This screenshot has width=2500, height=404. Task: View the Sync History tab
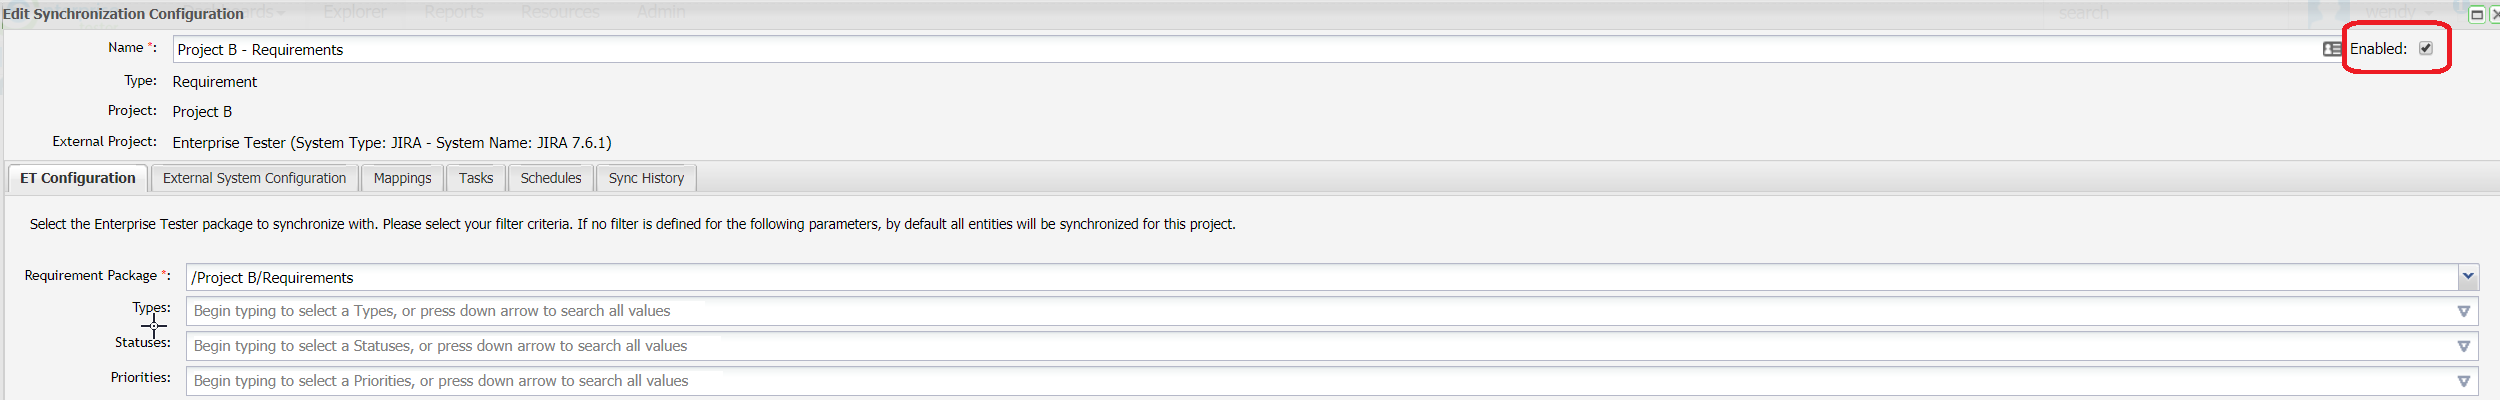click(x=646, y=178)
